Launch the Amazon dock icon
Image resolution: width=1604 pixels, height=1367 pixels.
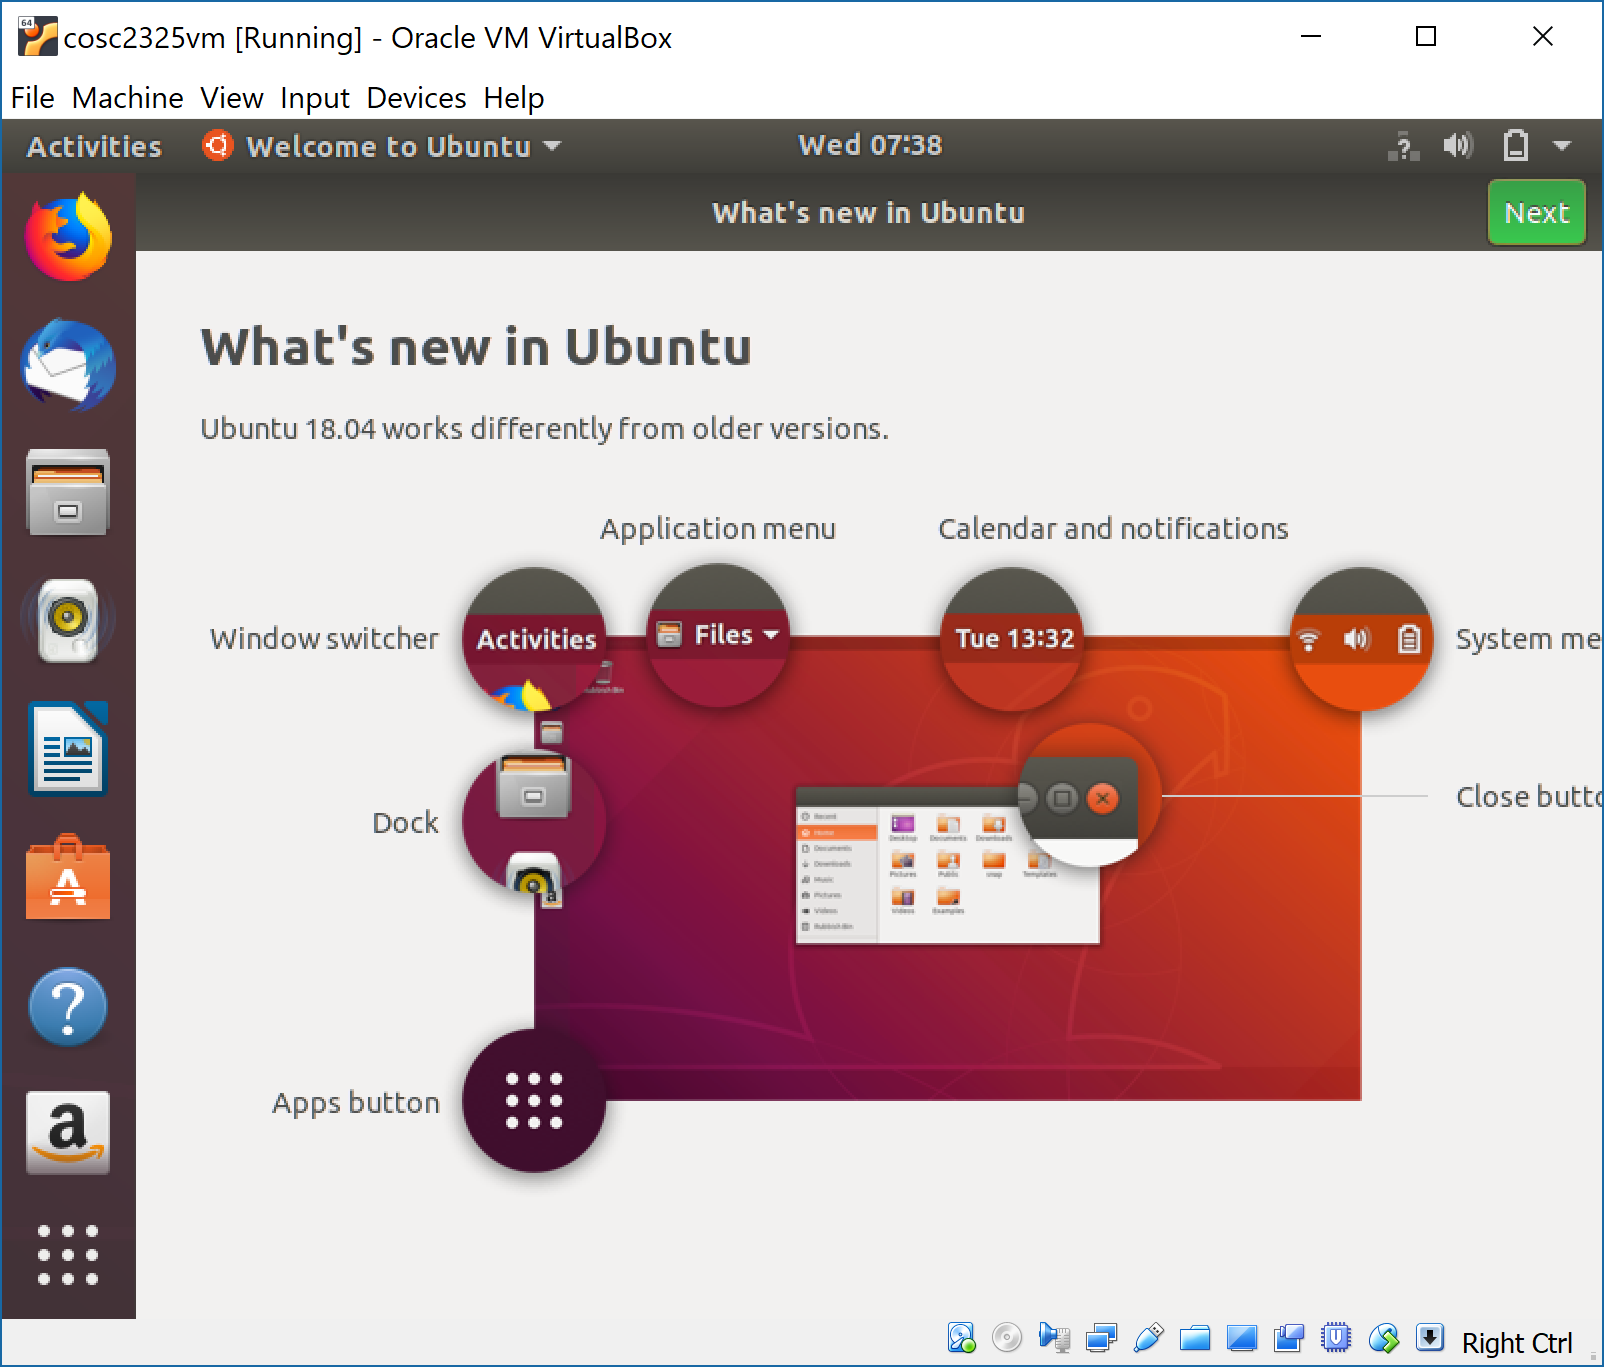tap(68, 1133)
